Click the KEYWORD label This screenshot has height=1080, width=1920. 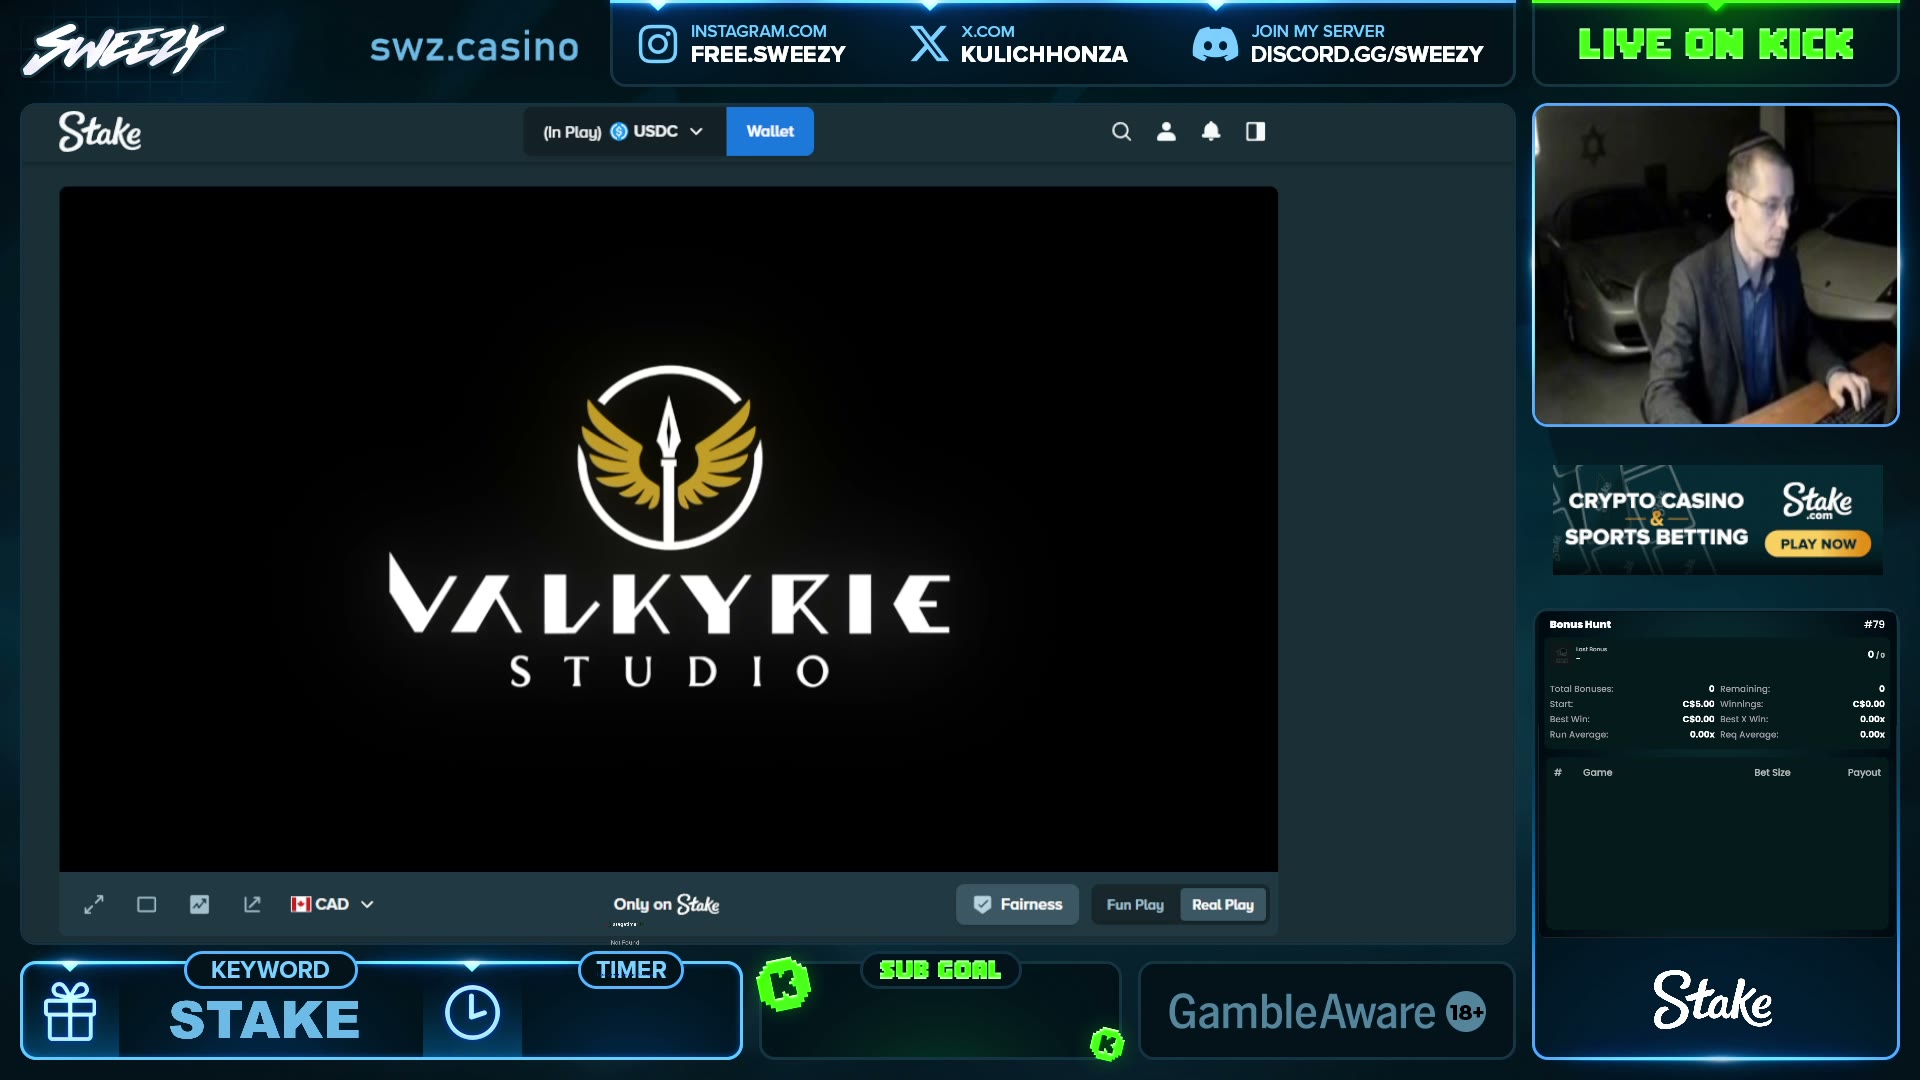(270, 970)
